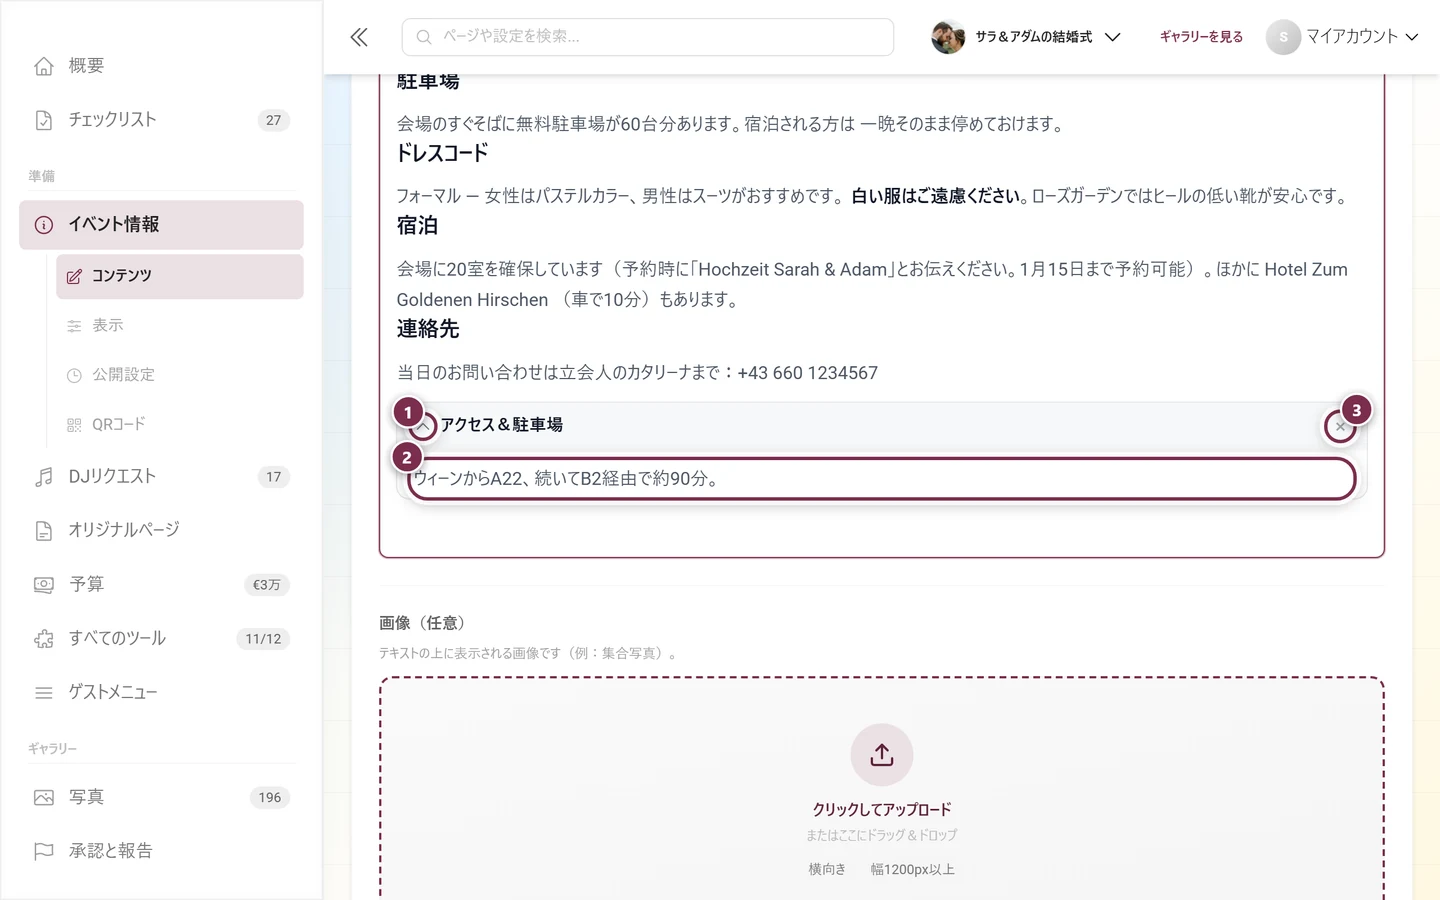
Task: Click the hamburger icon beside ゲストメニュー
Action: click(x=44, y=692)
